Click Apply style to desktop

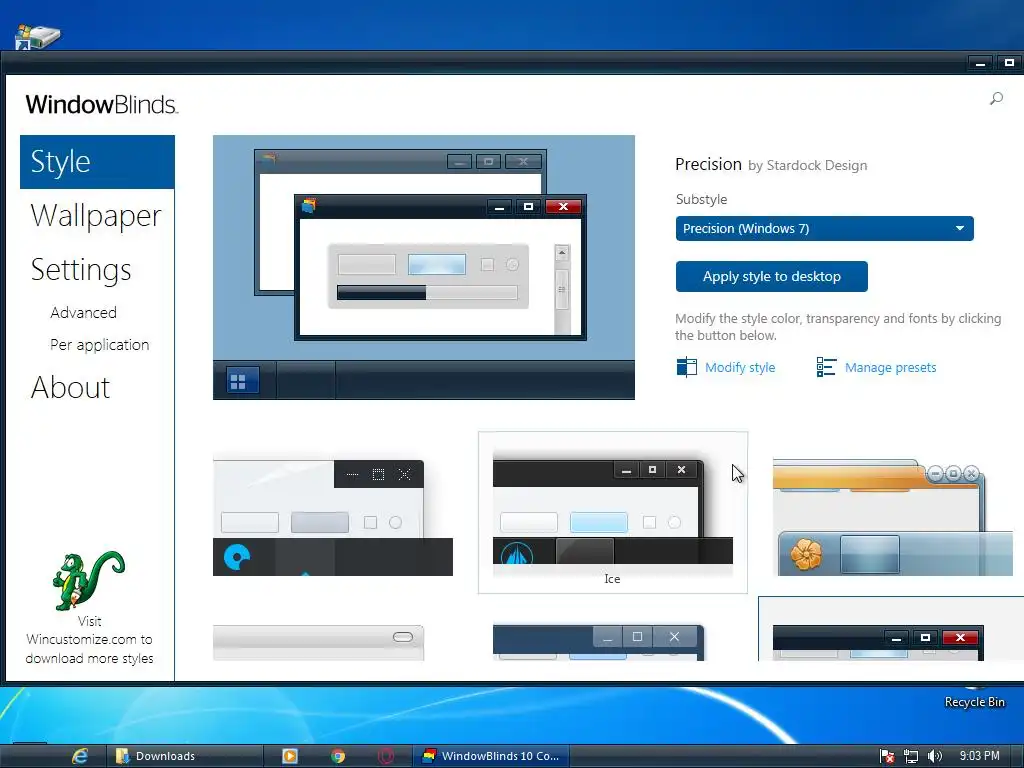(771, 276)
